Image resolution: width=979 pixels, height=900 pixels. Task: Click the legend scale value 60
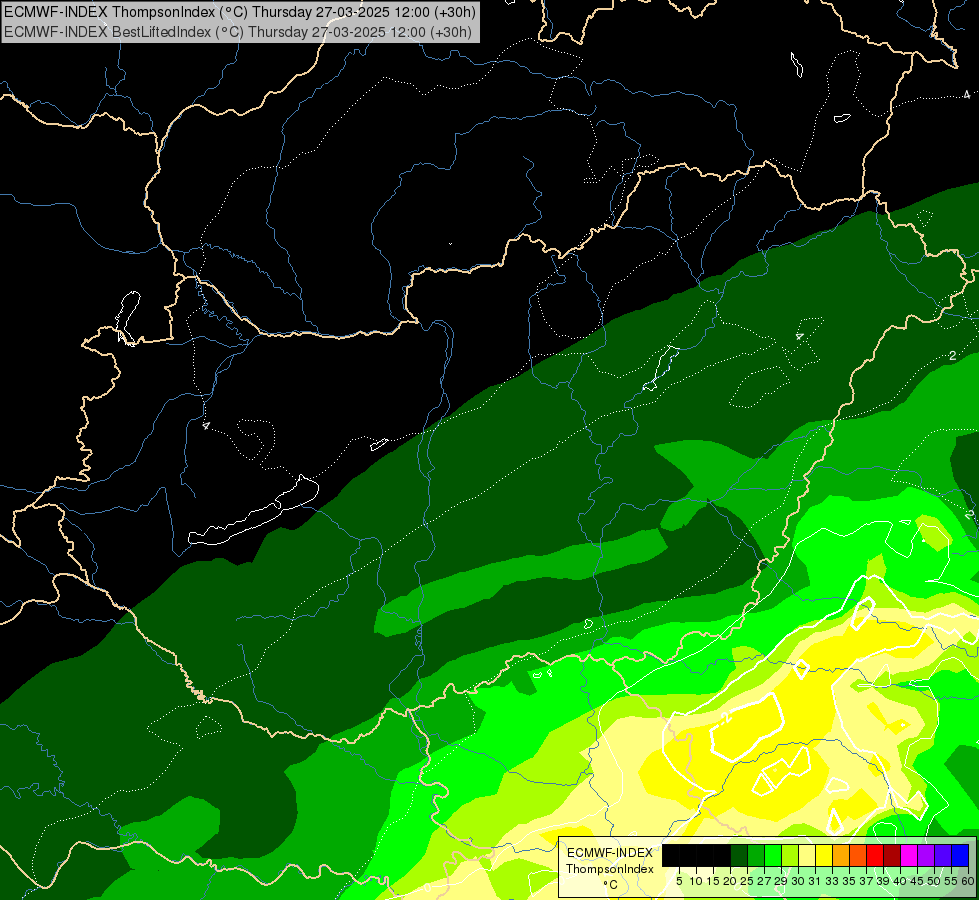[x=968, y=881]
